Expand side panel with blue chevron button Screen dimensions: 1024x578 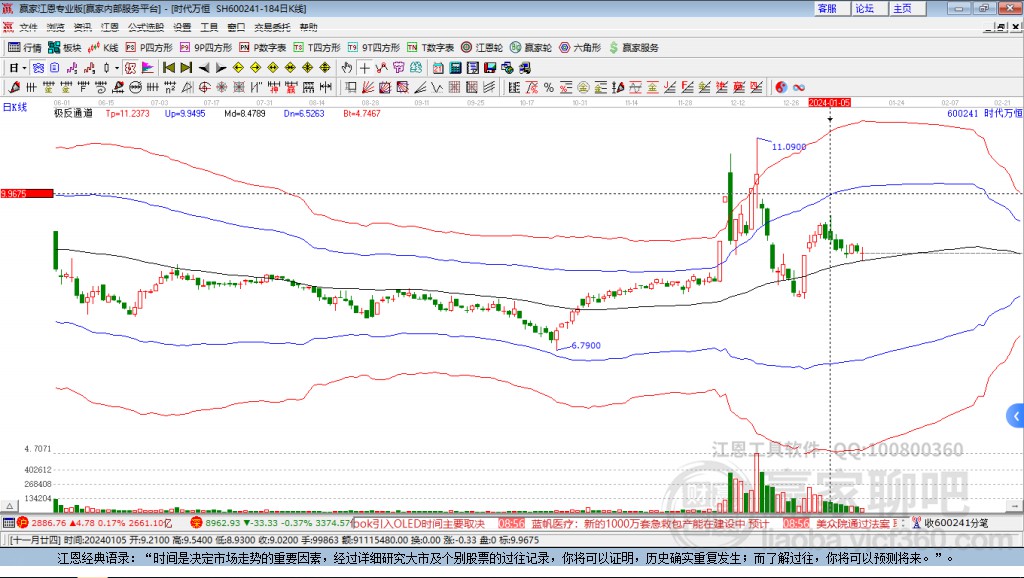point(1015,415)
